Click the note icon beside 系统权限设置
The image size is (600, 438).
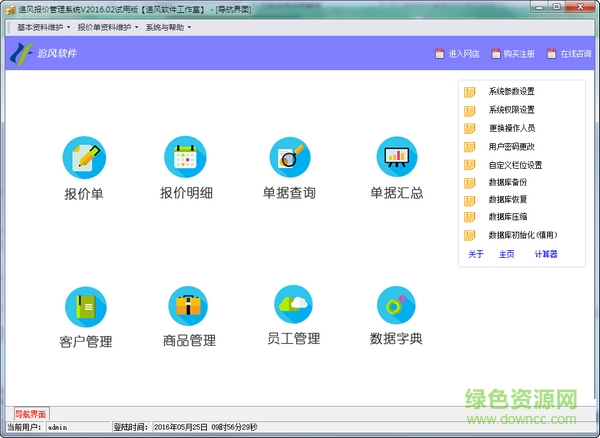(470, 111)
